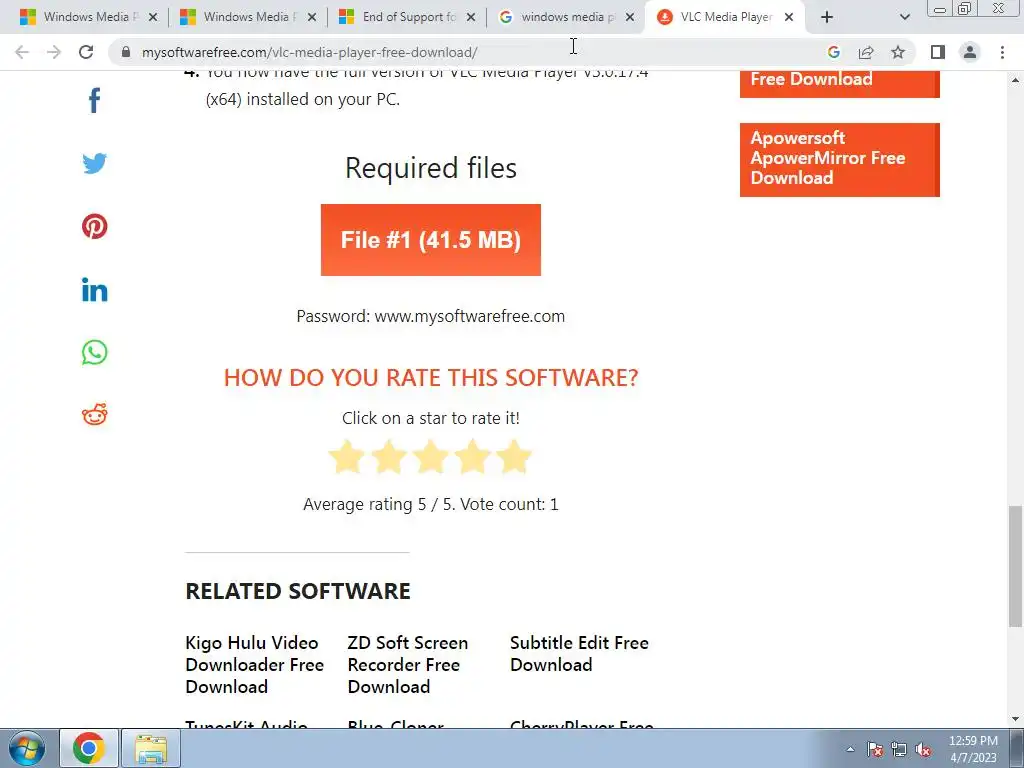Click the scrollbar up arrow
Screen dimensions: 1024x768
point(1016,80)
